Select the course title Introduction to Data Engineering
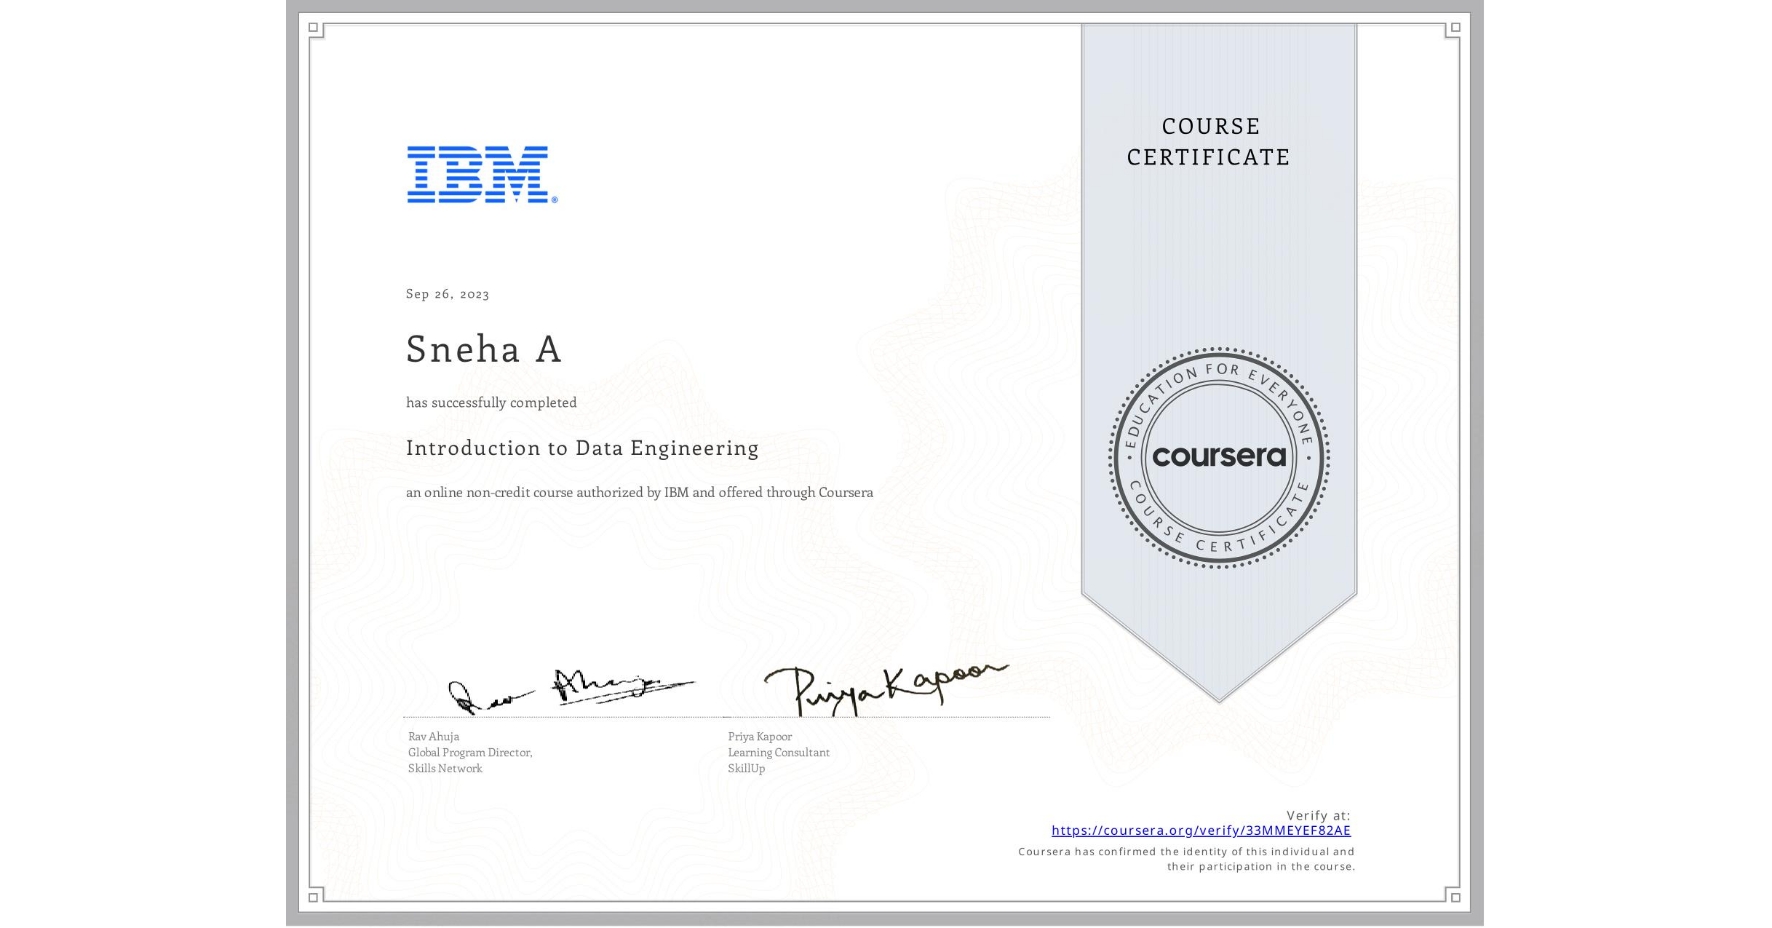 (x=581, y=448)
